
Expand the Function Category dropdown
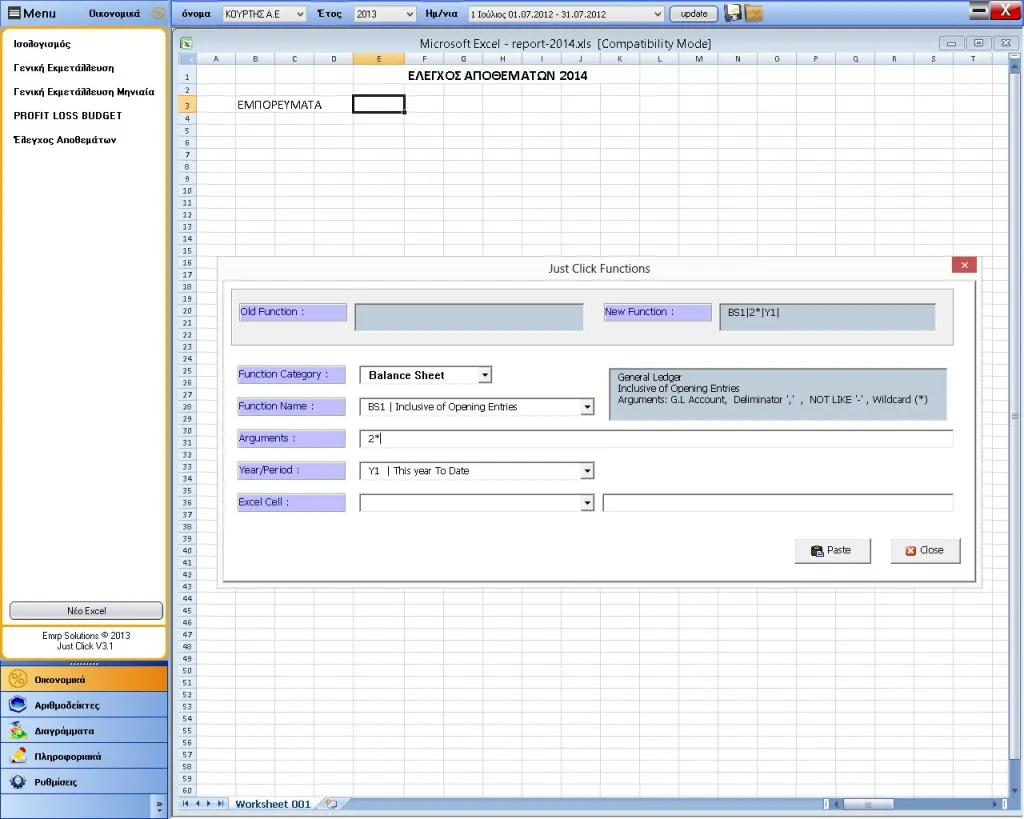484,375
